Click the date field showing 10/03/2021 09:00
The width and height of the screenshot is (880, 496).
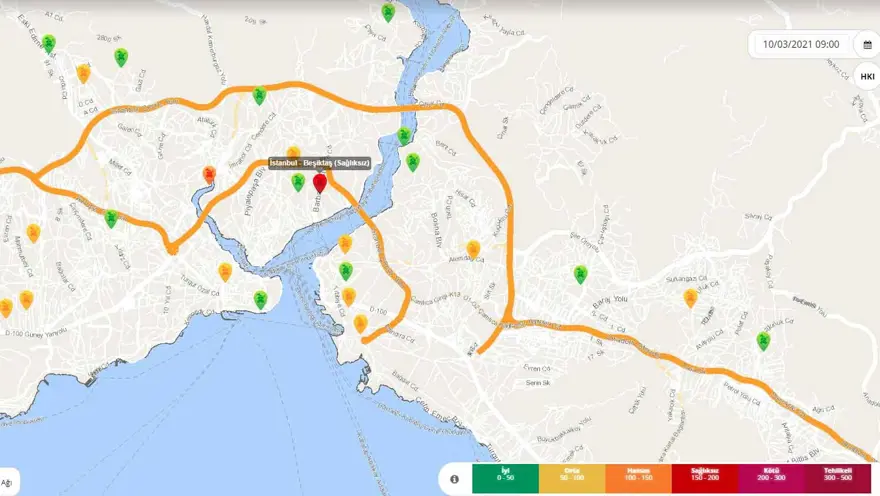click(801, 45)
